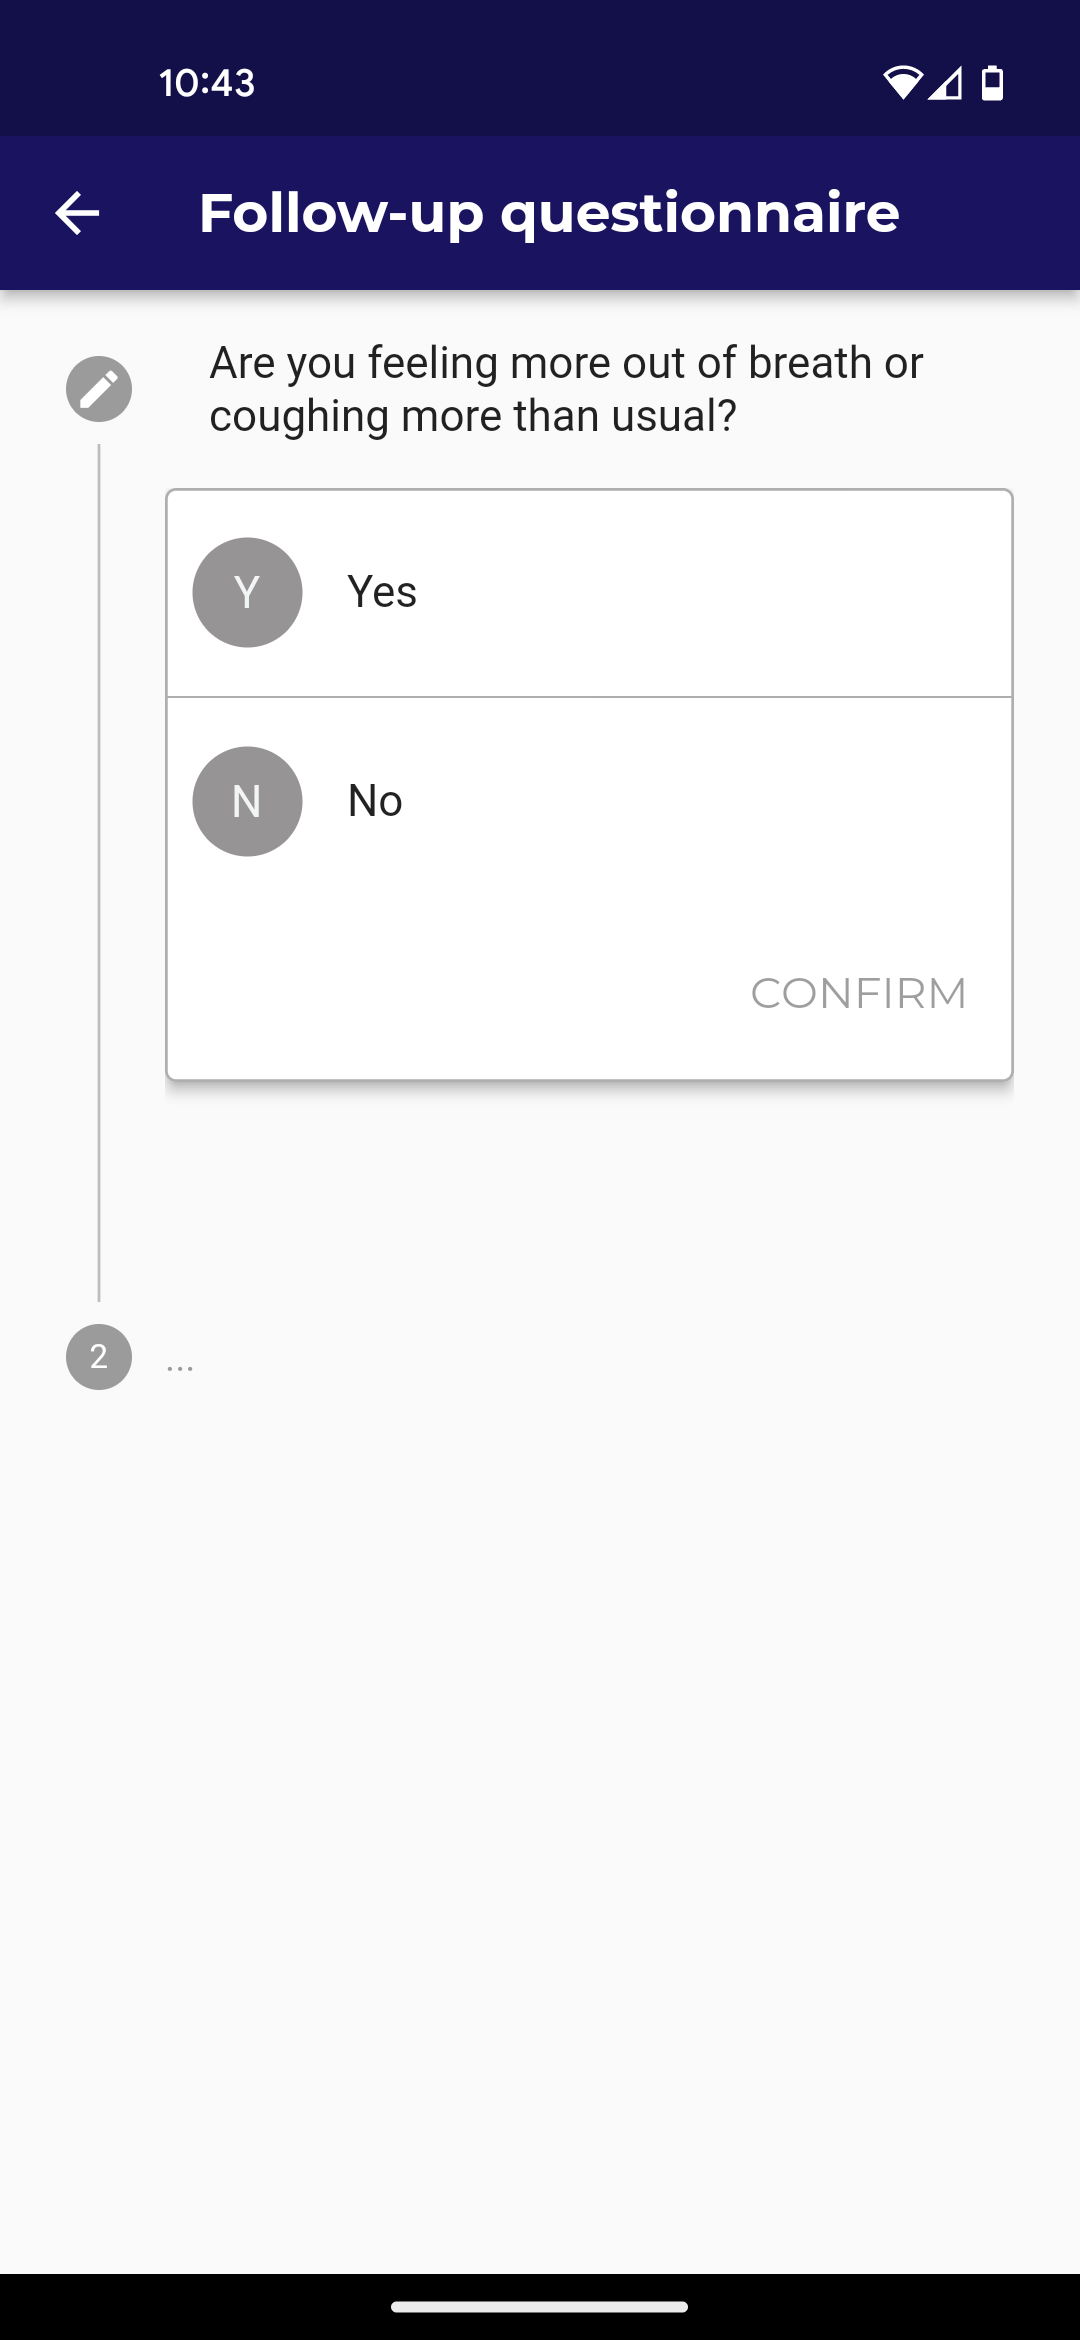Click the pencil edit icon for step one
The width and height of the screenshot is (1080, 2340).
click(x=99, y=389)
